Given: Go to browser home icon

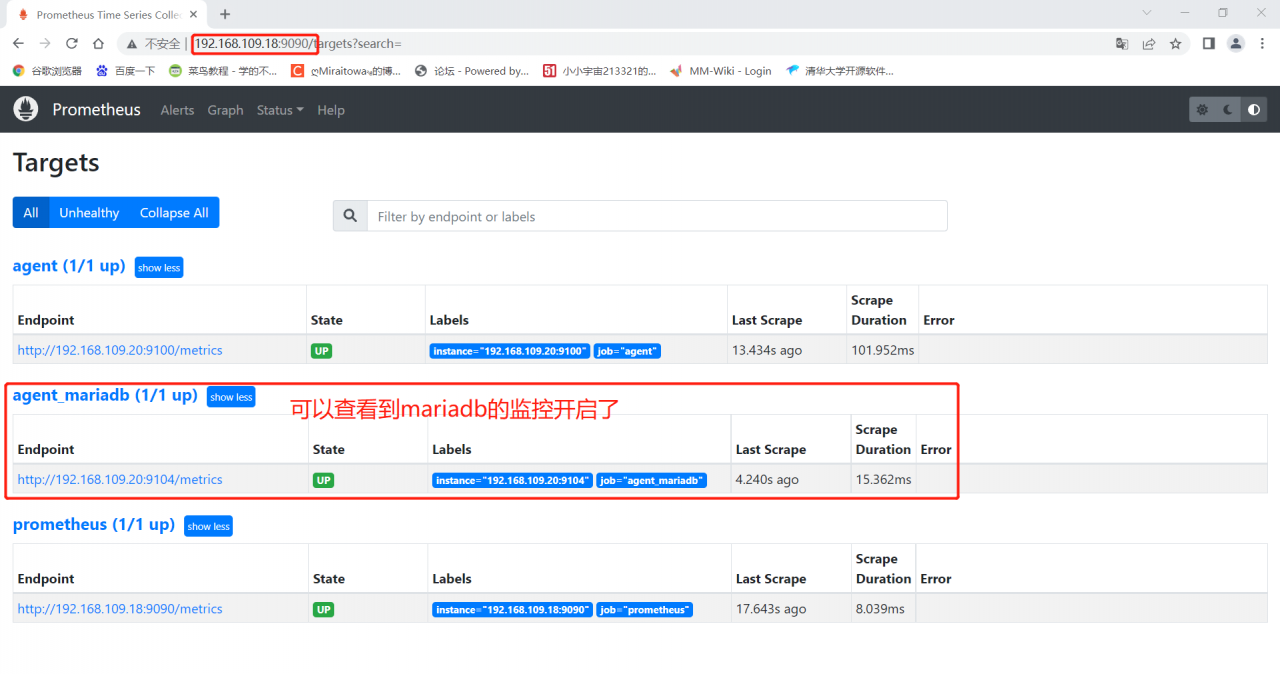Looking at the screenshot, I should [98, 44].
